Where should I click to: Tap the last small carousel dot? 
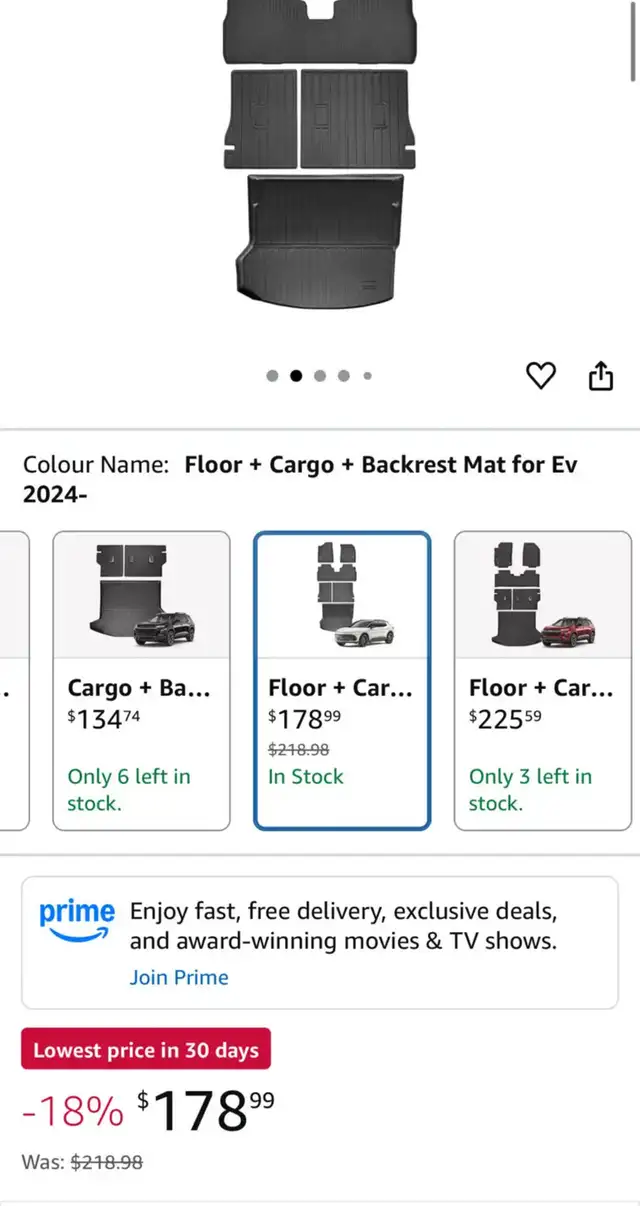367,376
